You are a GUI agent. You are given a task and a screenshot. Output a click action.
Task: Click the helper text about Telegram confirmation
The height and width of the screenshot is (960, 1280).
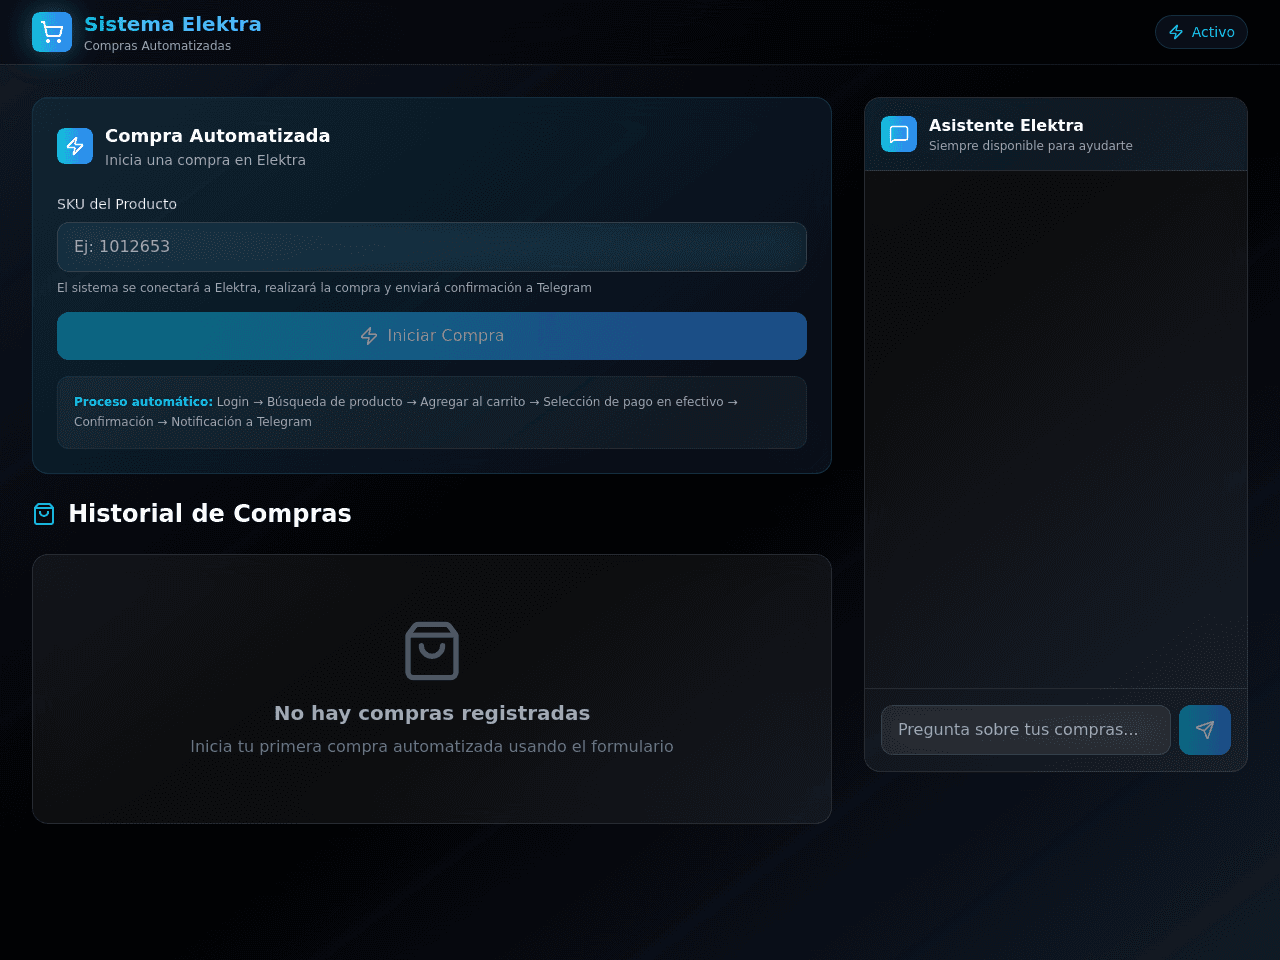click(324, 288)
